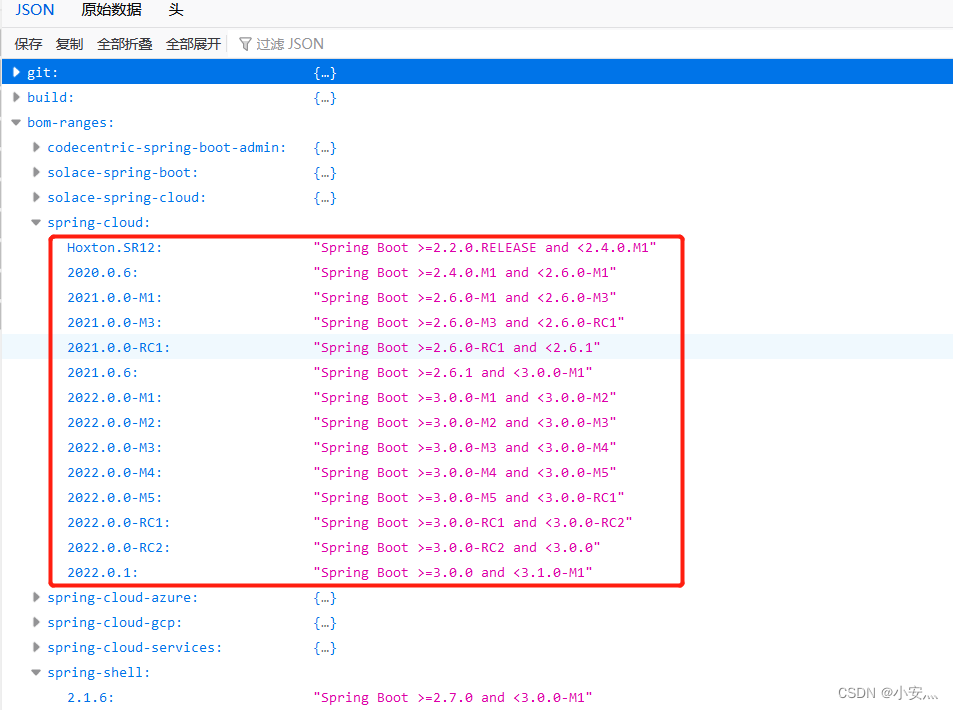This screenshot has width=953, height=710.
Task: Click the {…} value of spring-cloud-gcp
Action: coord(325,623)
